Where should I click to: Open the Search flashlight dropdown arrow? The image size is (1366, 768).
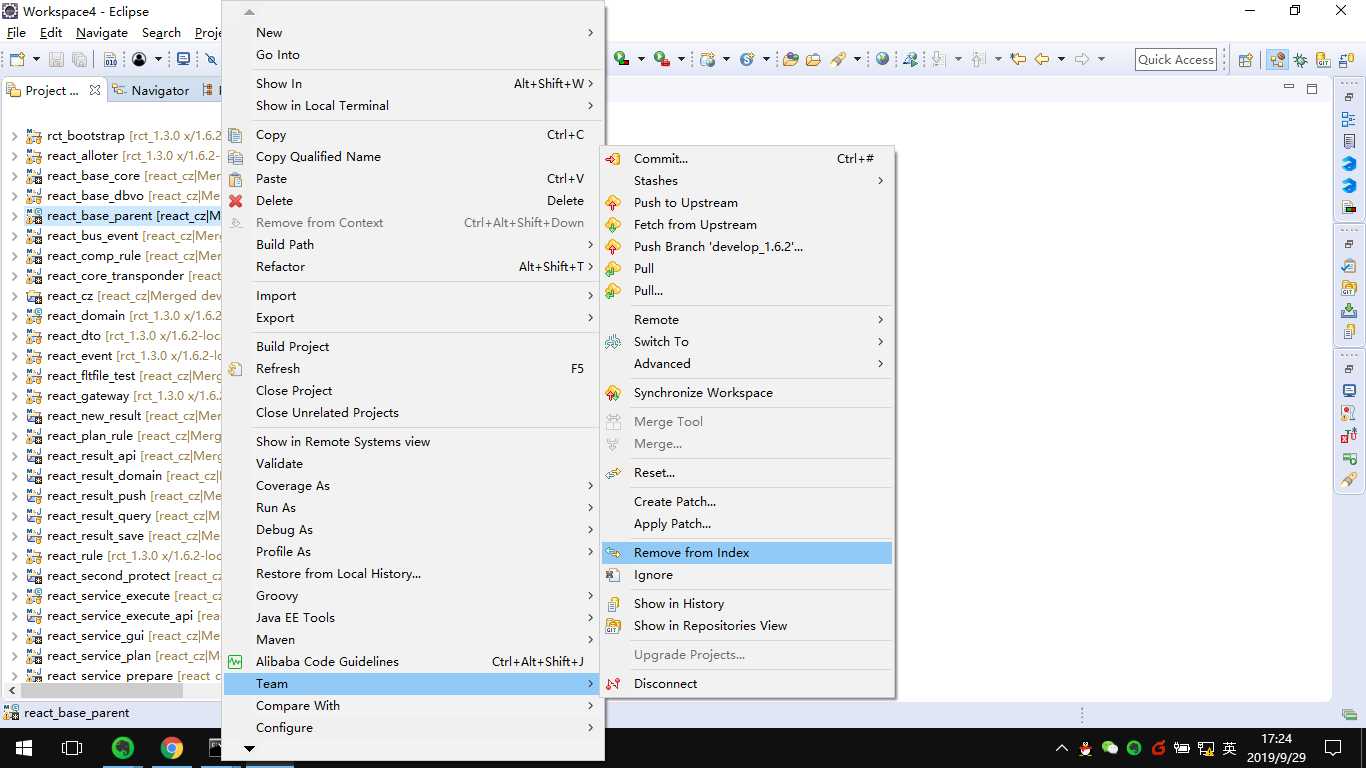click(x=858, y=59)
